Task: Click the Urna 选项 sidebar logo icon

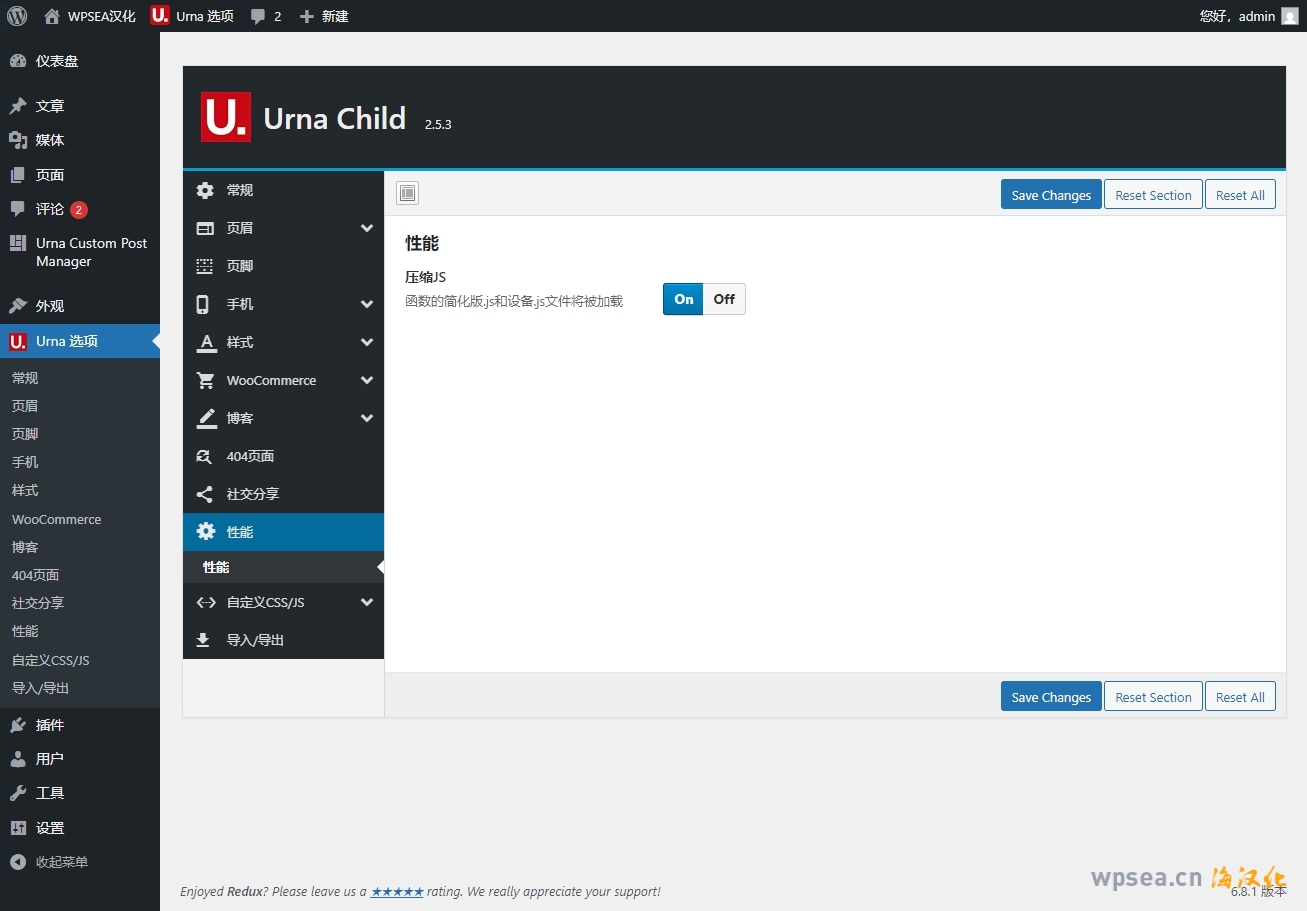Action: click(x=18, y=341)
